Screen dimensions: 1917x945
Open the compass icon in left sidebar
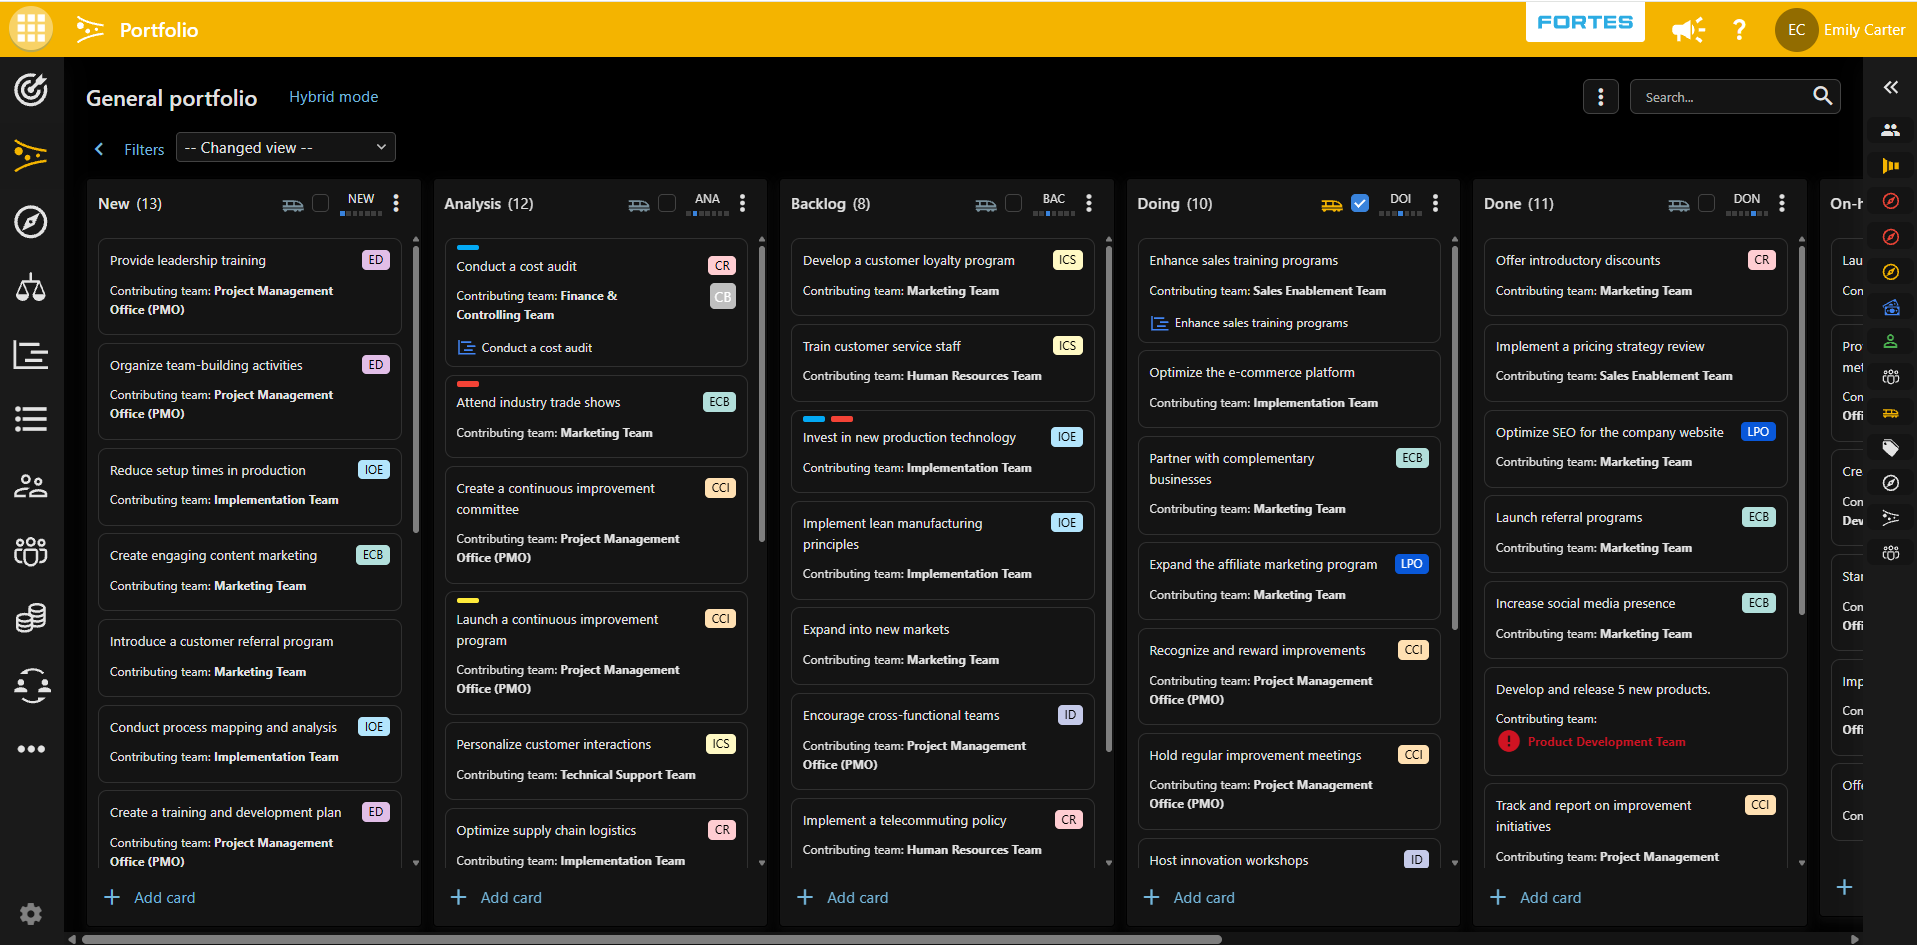pos(31,221)
